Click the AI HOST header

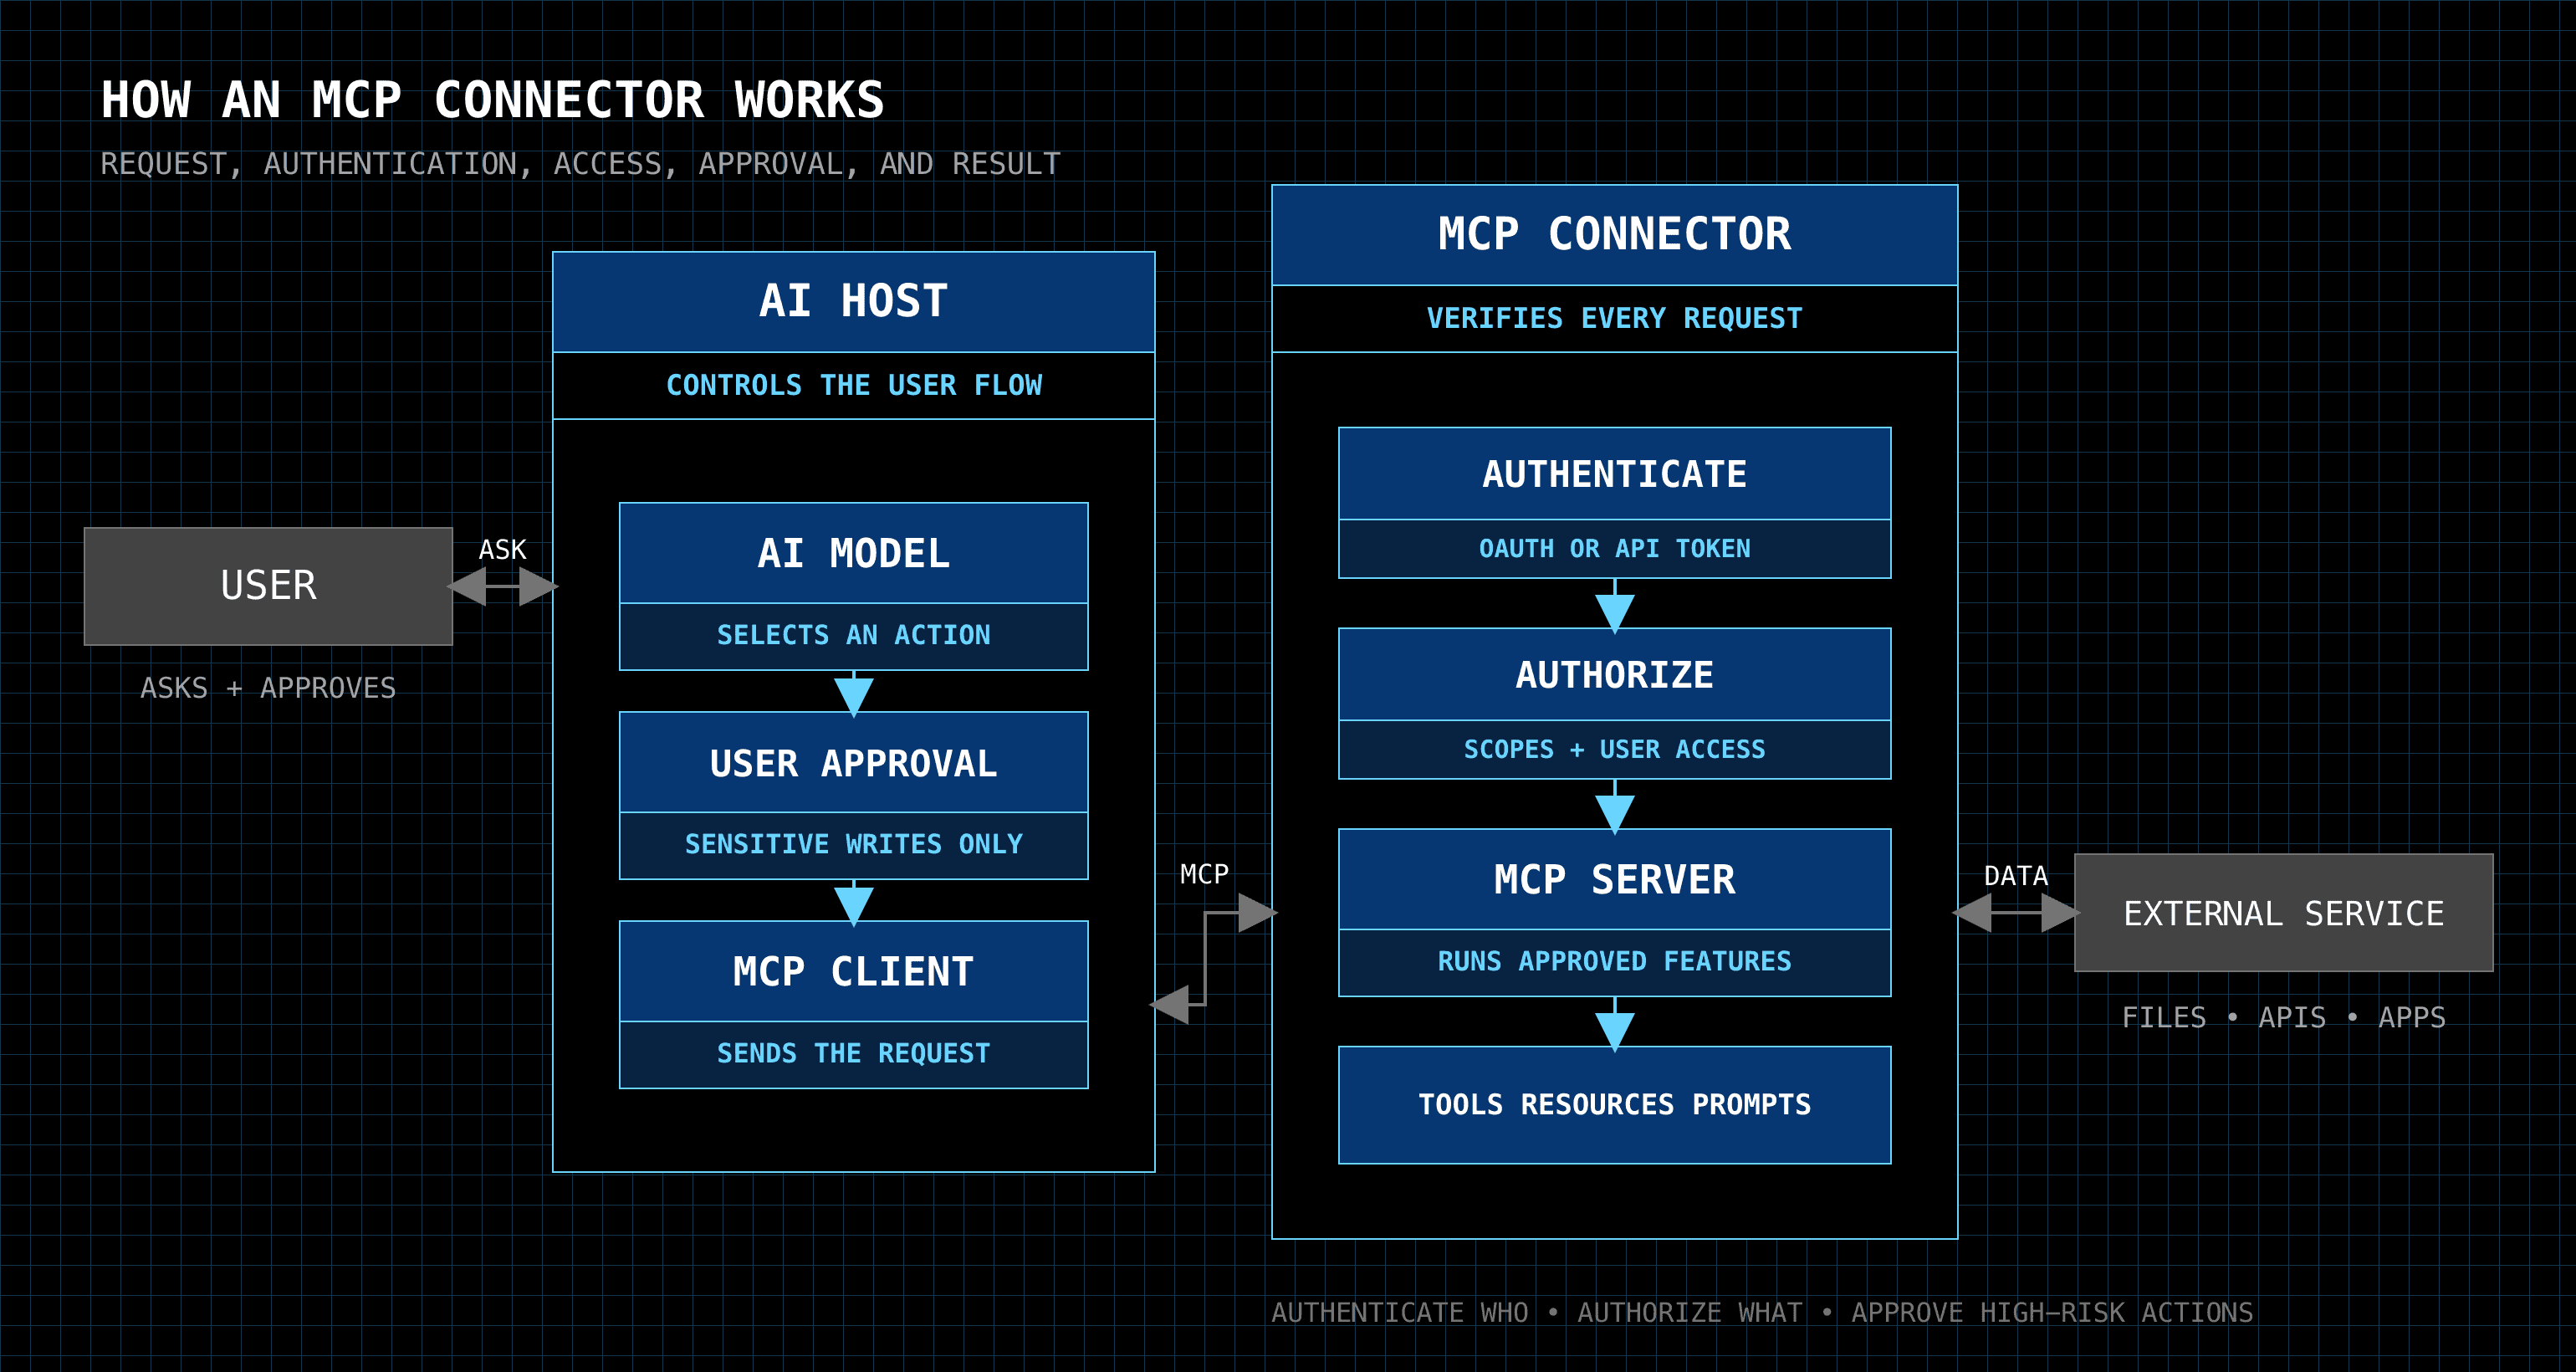[854, 302]
